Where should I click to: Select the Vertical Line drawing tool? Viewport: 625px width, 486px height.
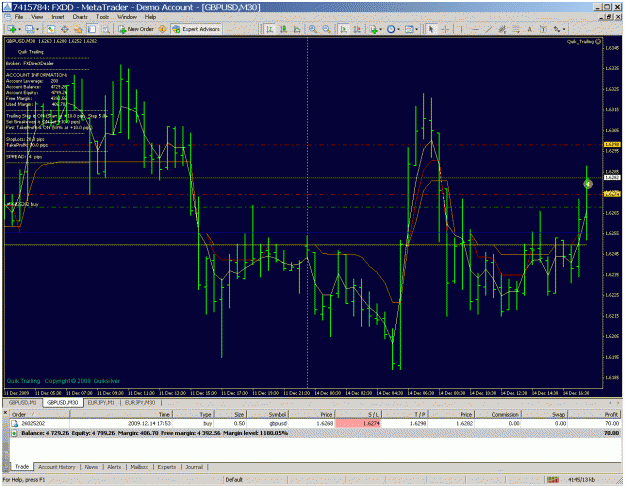461,29
